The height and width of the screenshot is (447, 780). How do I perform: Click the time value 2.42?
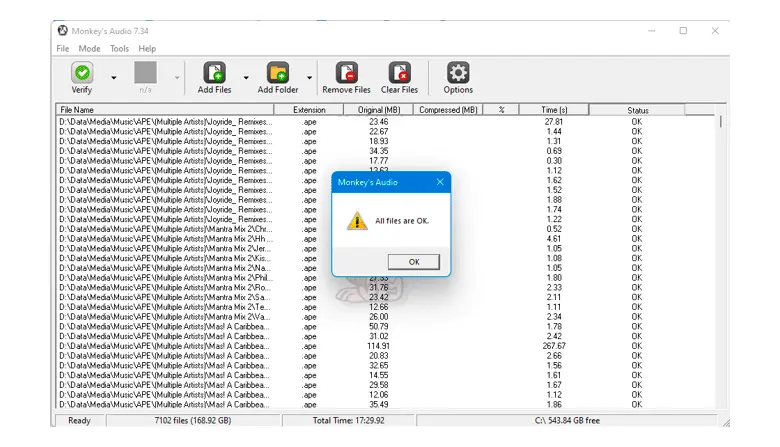[x=554, y=336]
